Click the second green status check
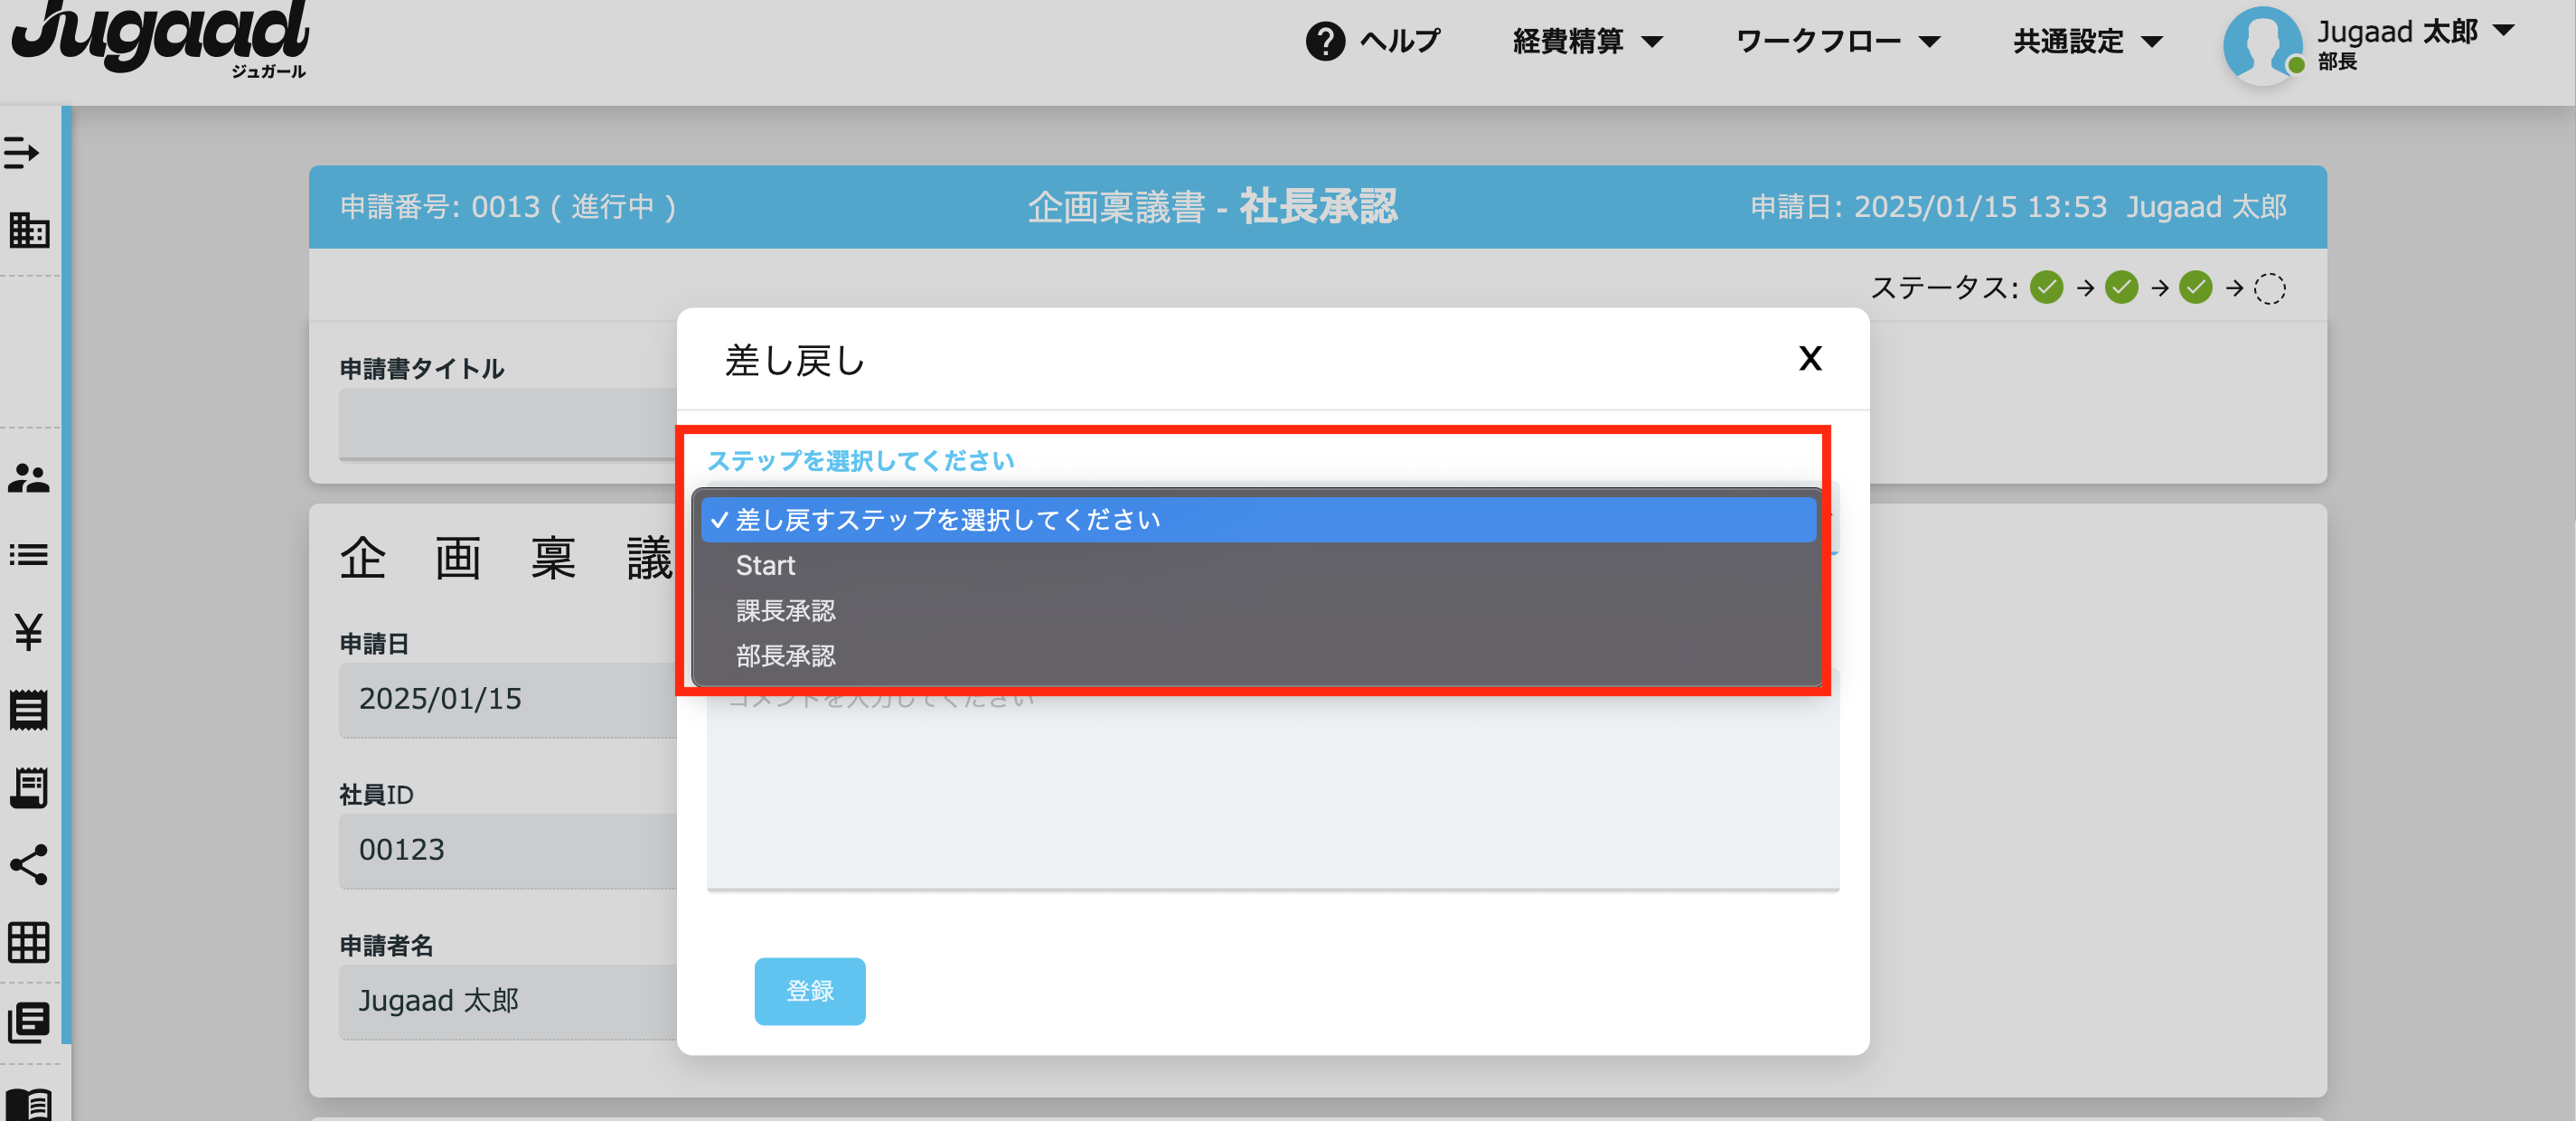The height and width of the screenshot is (1121, 2576). click(2121, 288)
